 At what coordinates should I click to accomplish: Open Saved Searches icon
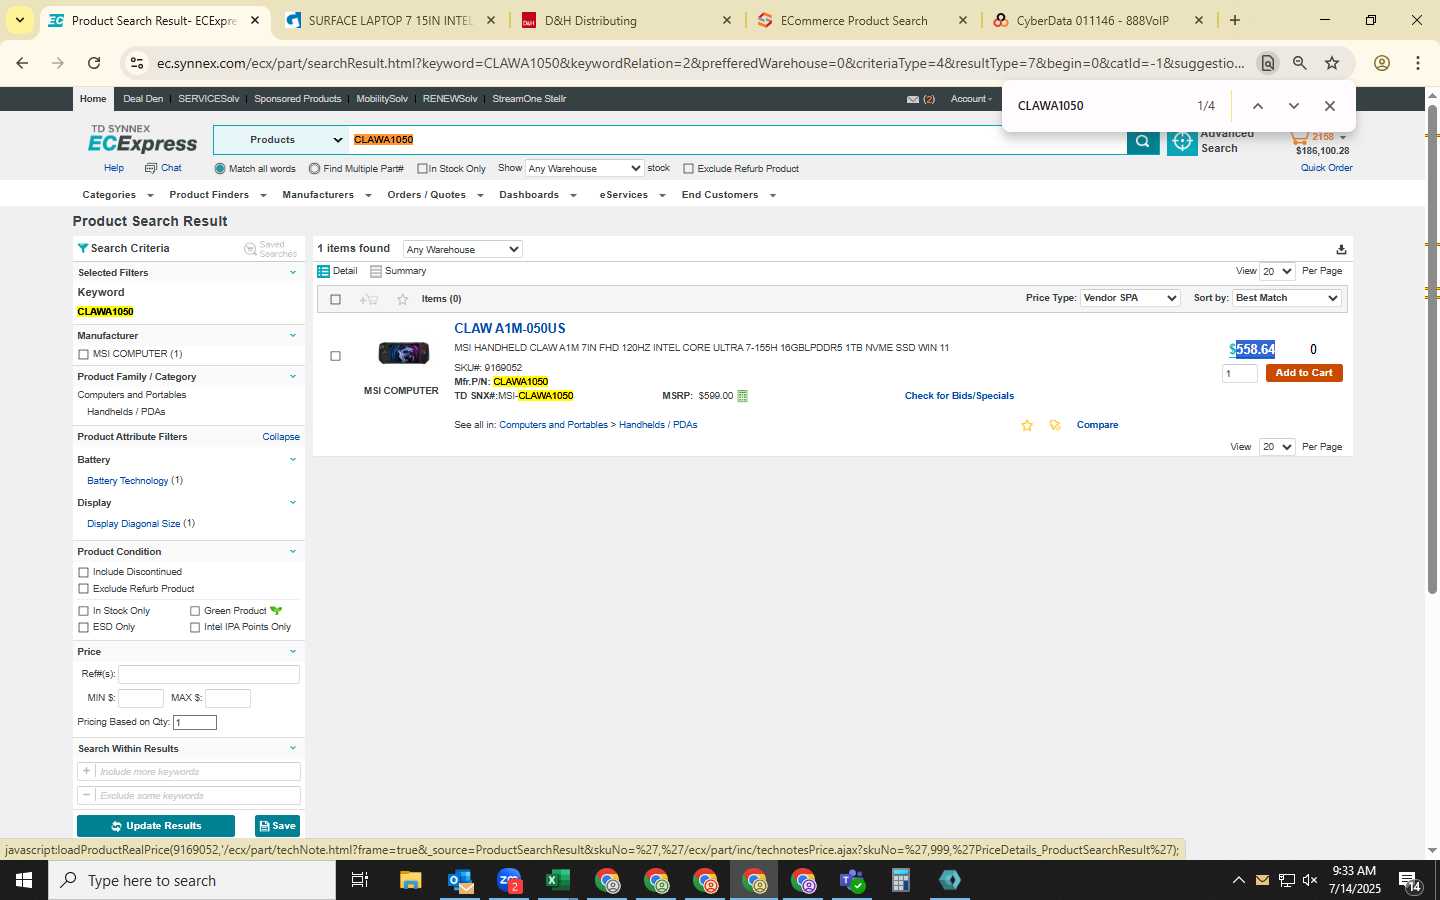(270, 249)
